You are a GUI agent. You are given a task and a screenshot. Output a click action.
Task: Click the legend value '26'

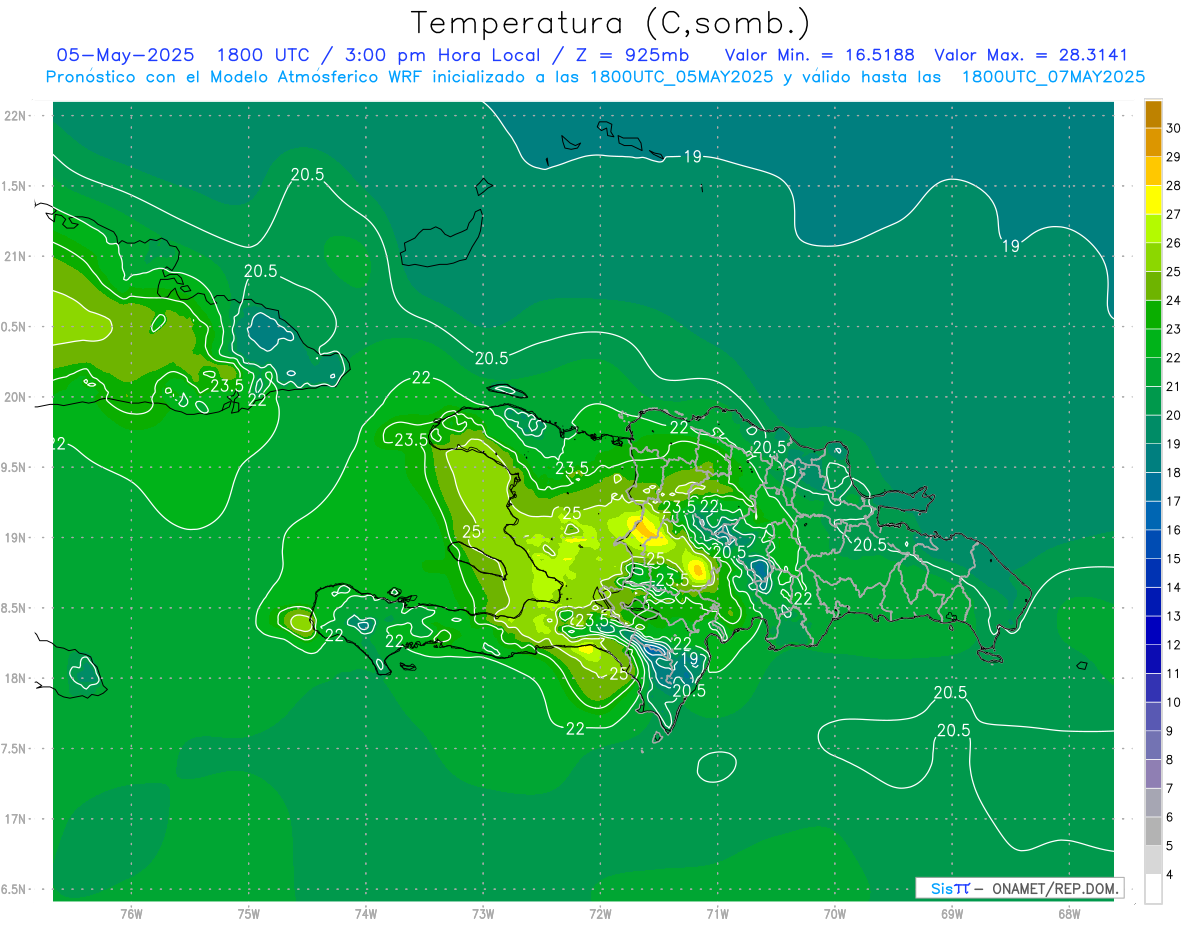1173,243
